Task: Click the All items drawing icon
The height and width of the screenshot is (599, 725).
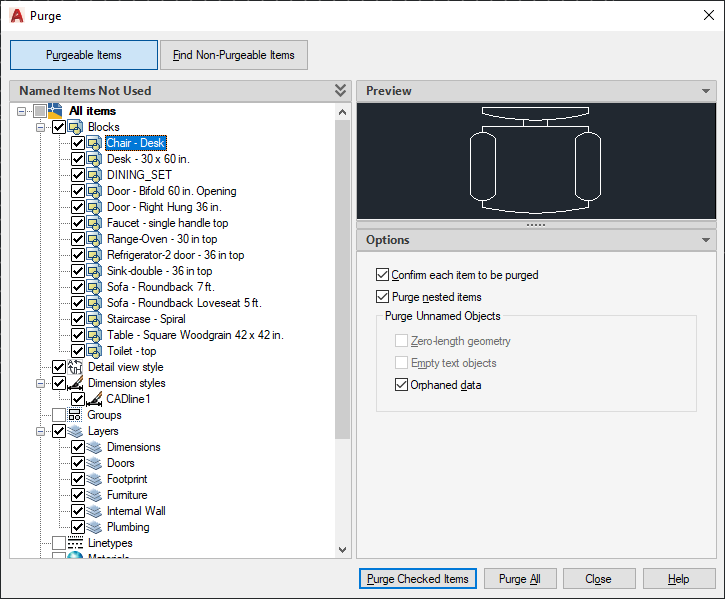Action: [x=55, y=111]
